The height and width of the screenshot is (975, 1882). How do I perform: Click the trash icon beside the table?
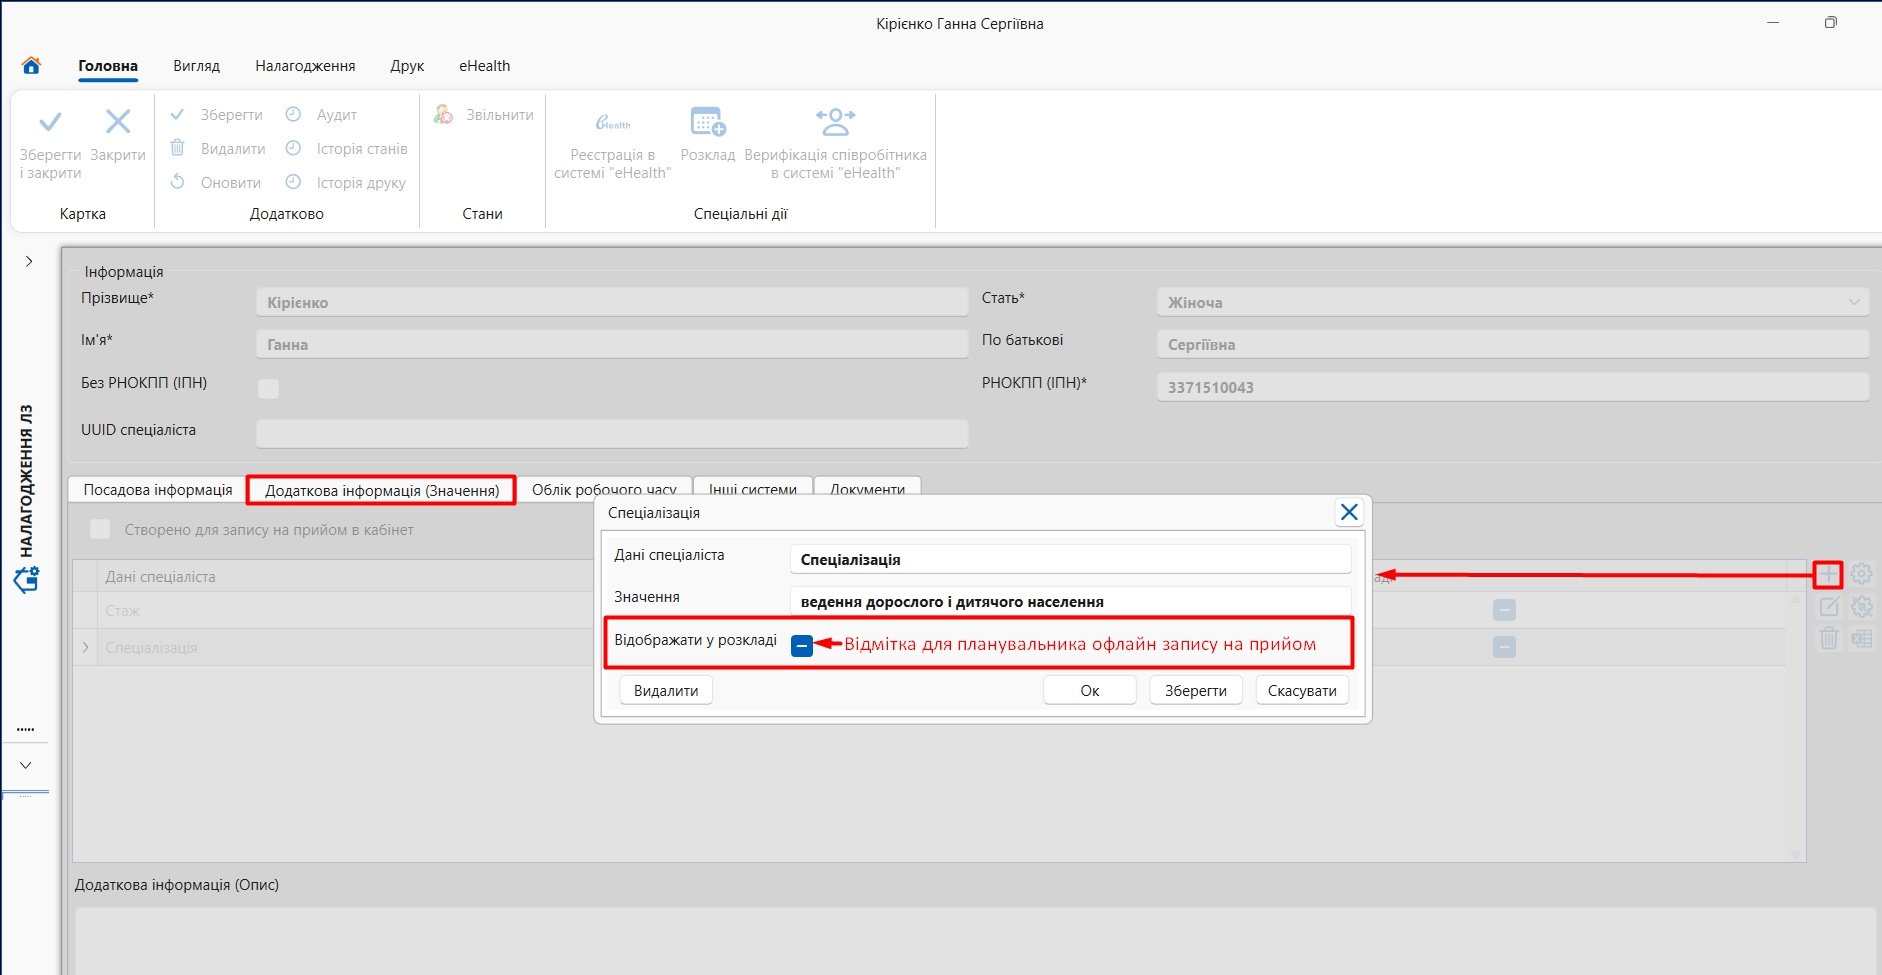tap(1829, 638)
